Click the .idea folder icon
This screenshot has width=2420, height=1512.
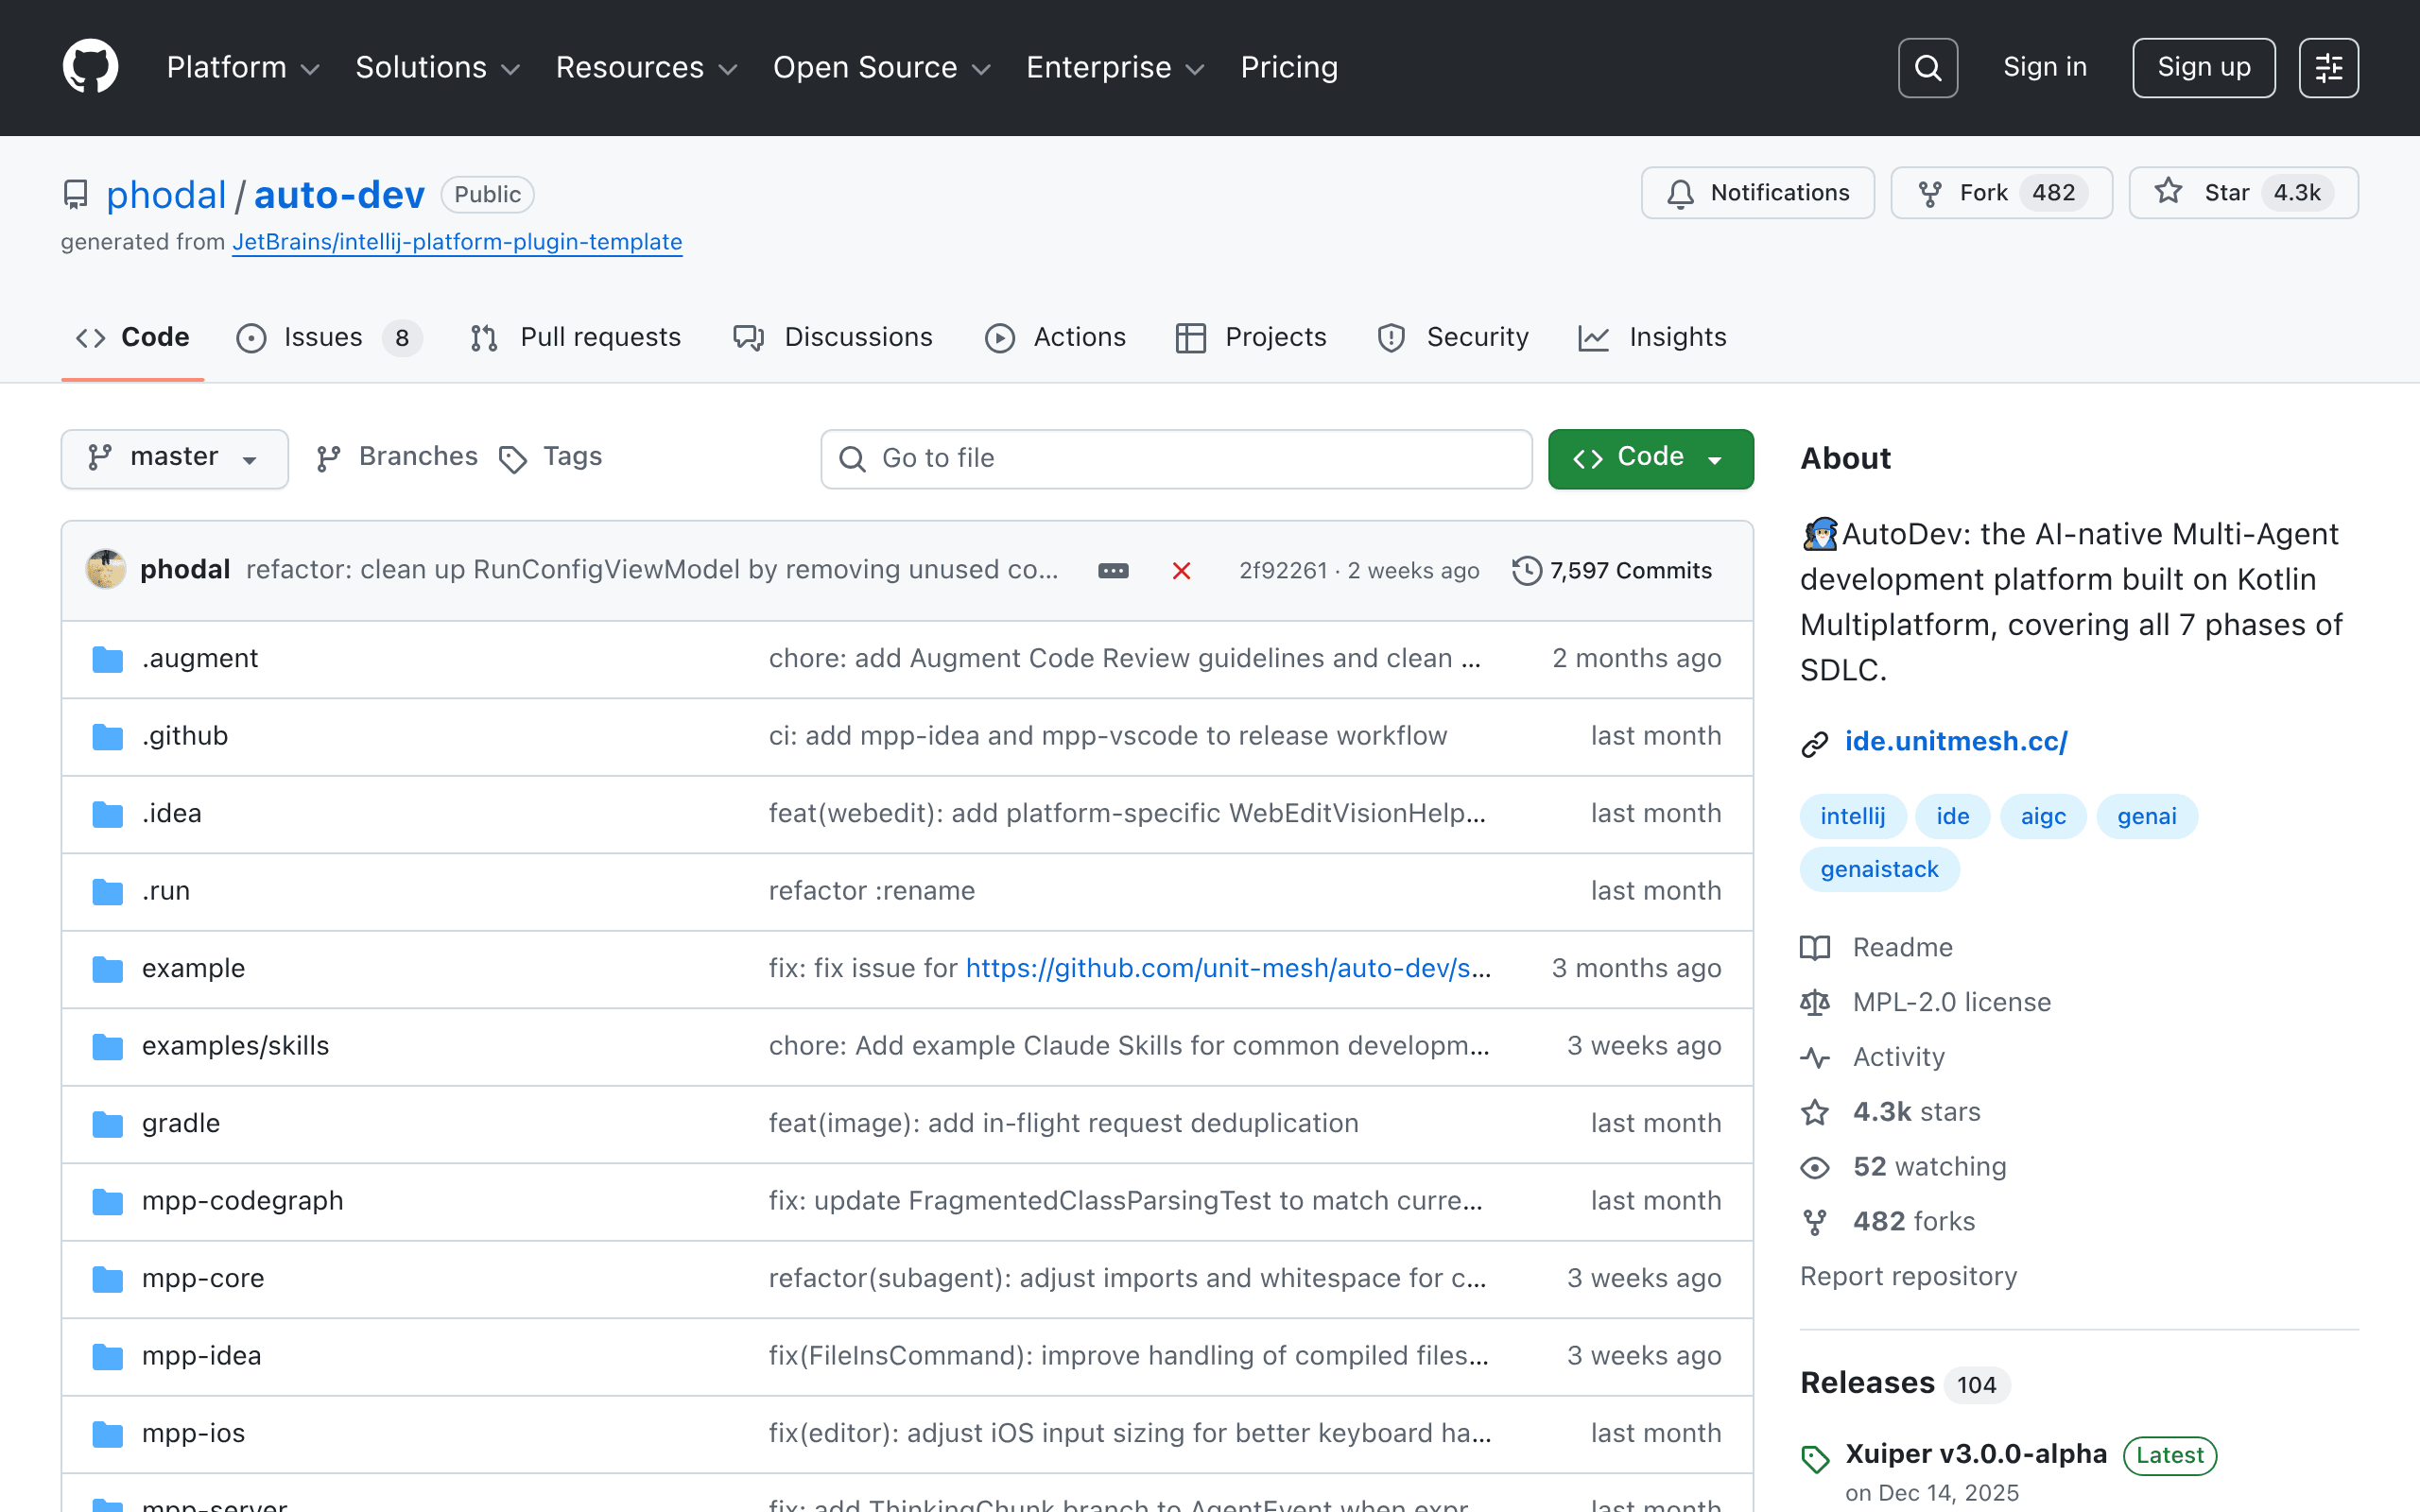[x=107, y=814]
